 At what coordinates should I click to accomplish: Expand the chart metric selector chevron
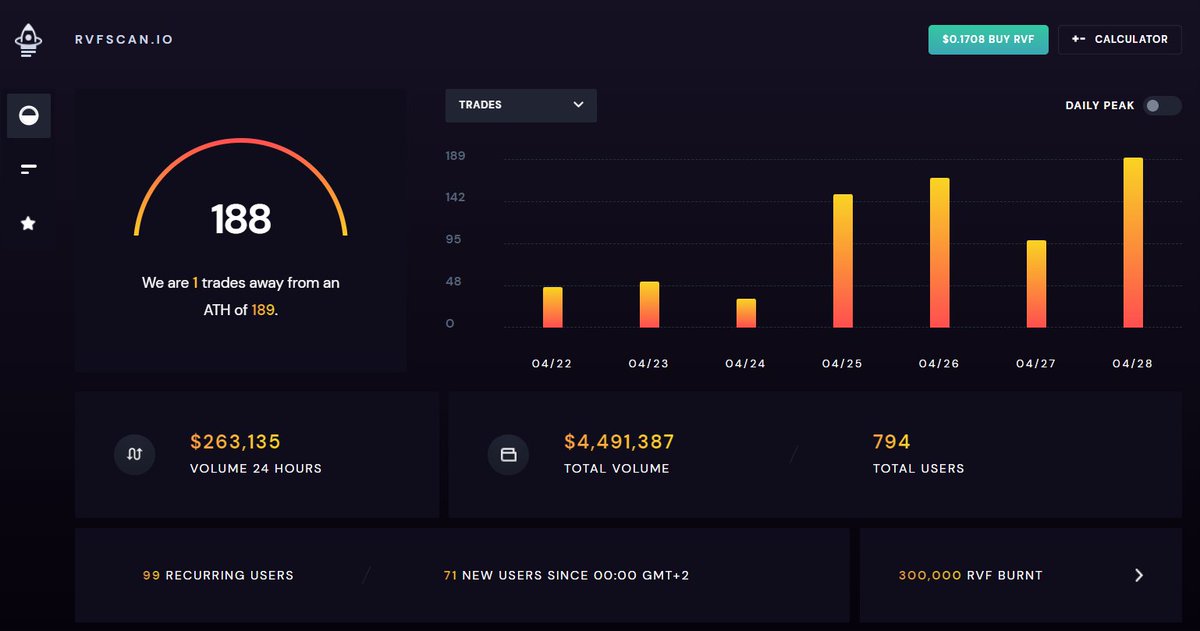coord(578,105)
